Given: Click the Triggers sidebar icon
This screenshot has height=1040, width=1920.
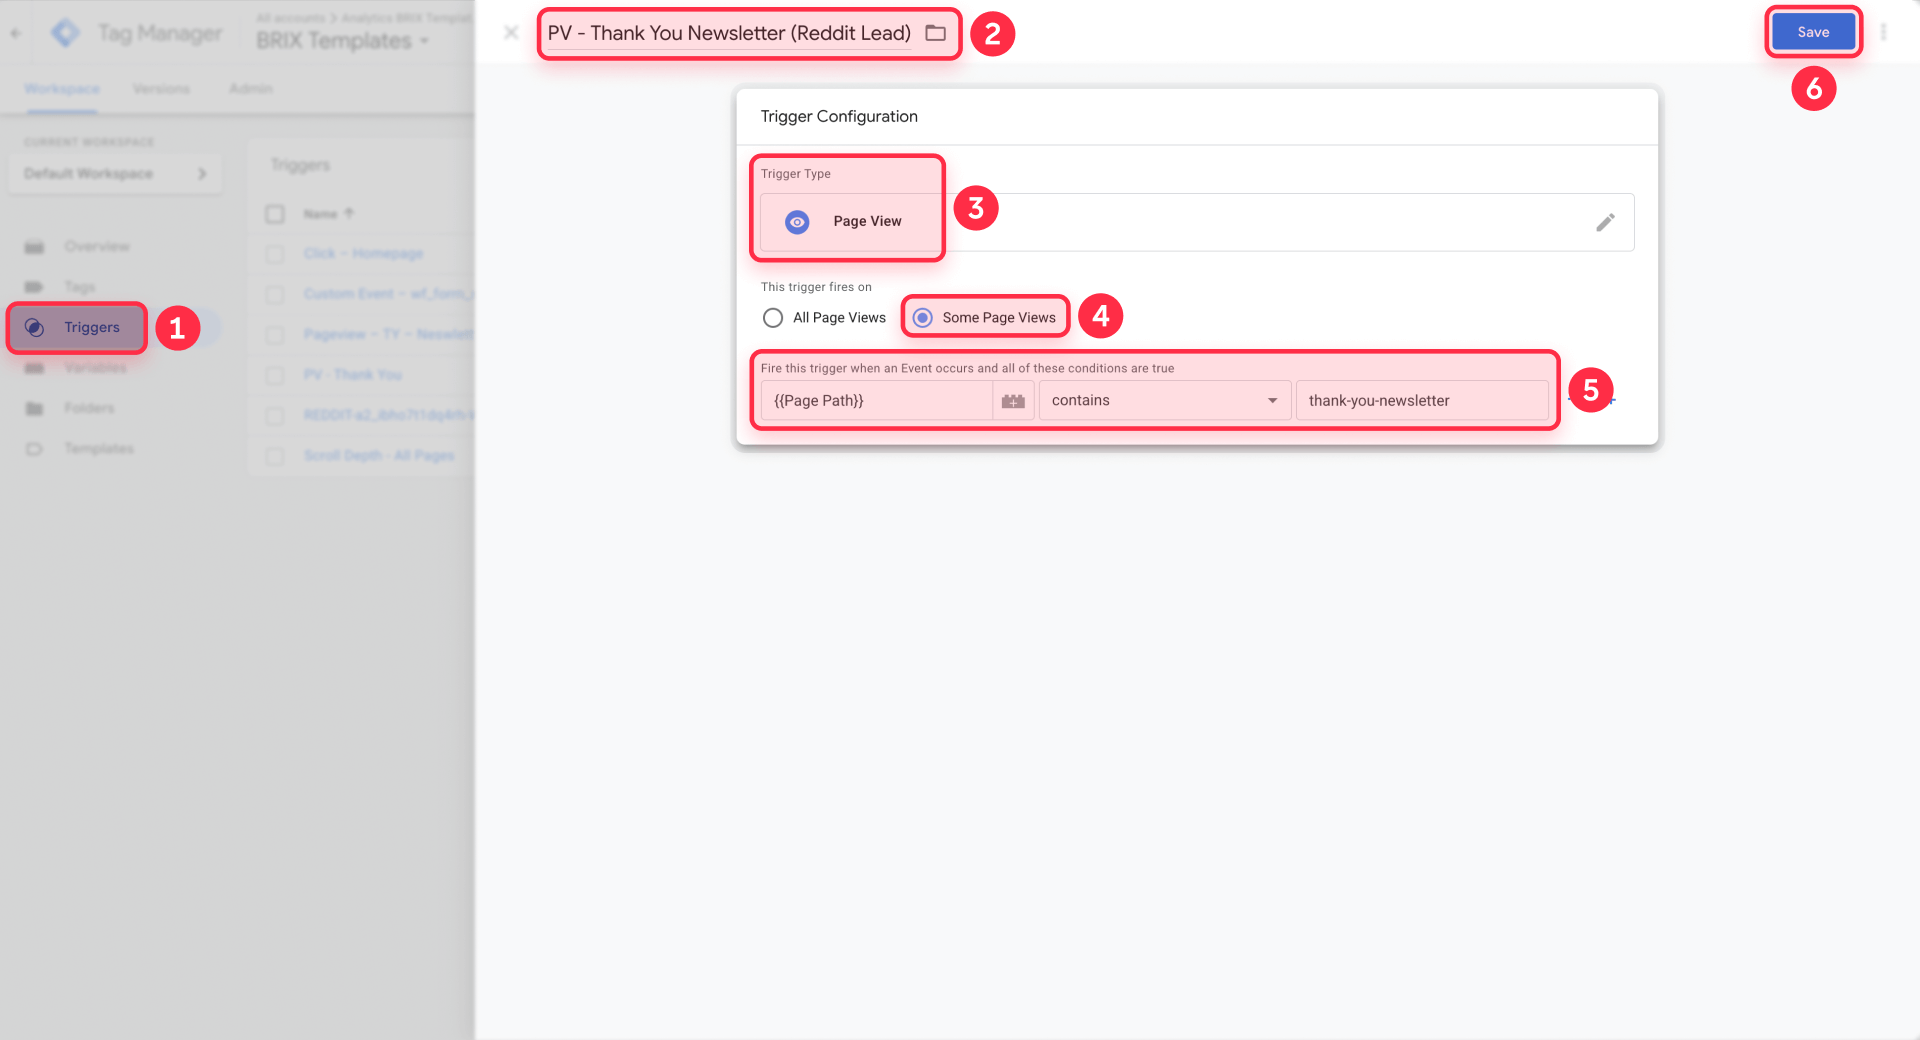Looking at the screenshot, I should tap(34, 327).
